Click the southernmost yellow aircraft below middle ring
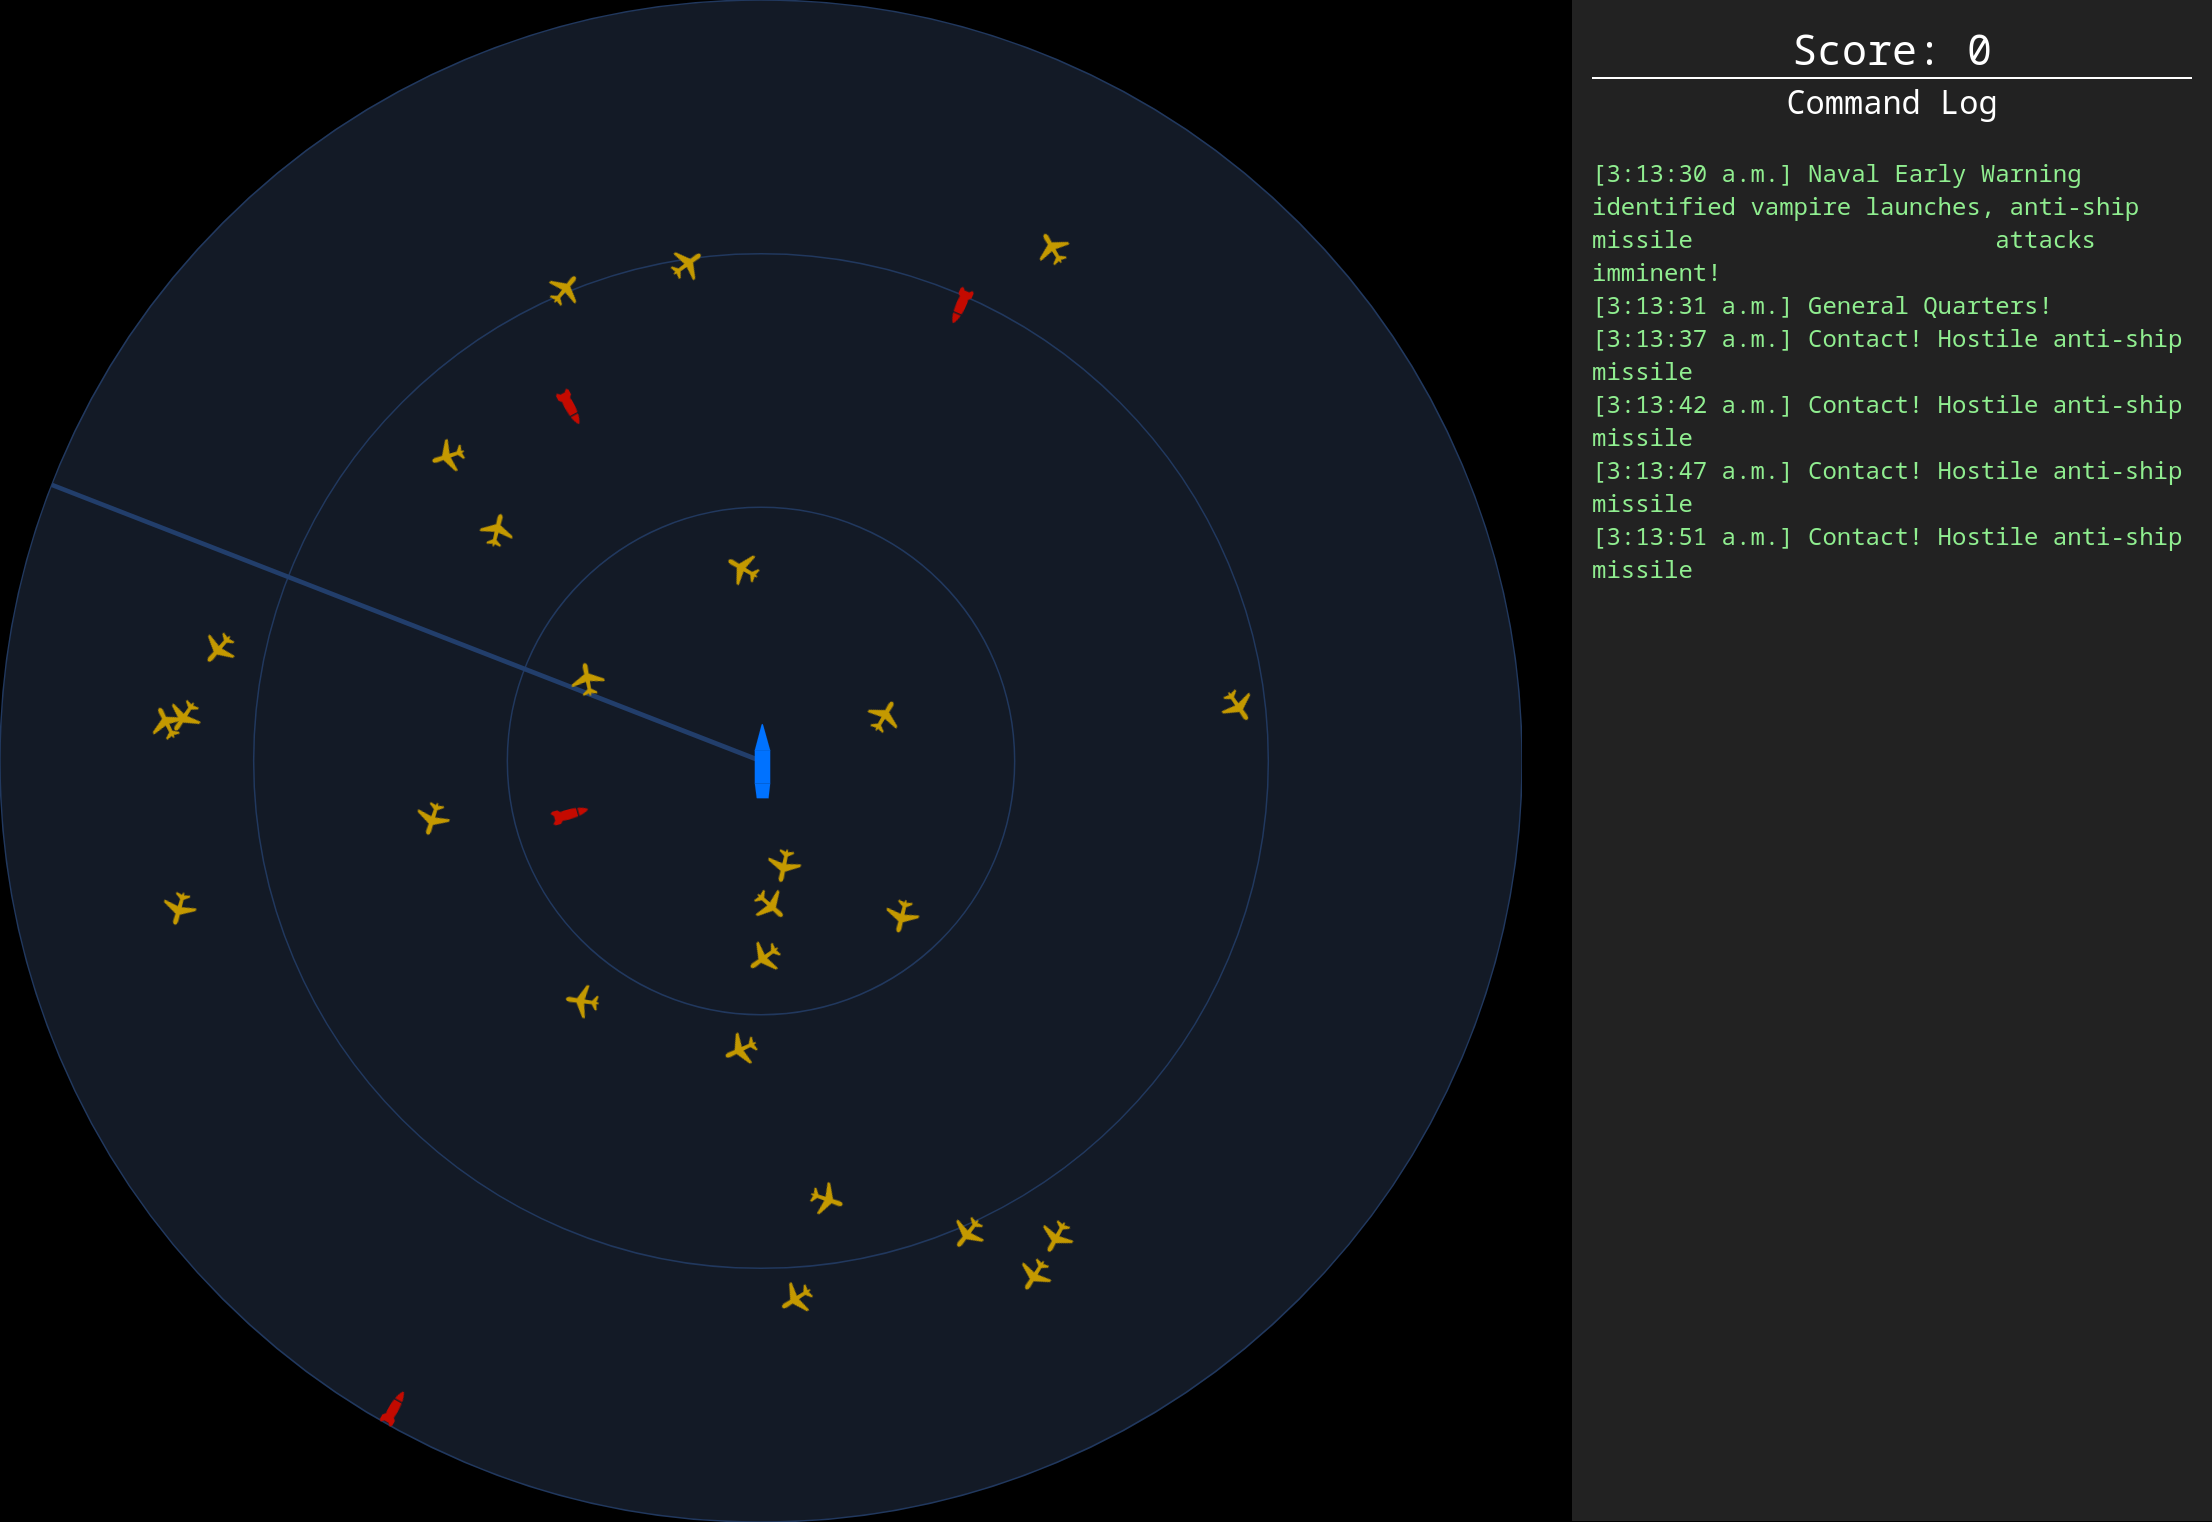 coord(797,1298)
